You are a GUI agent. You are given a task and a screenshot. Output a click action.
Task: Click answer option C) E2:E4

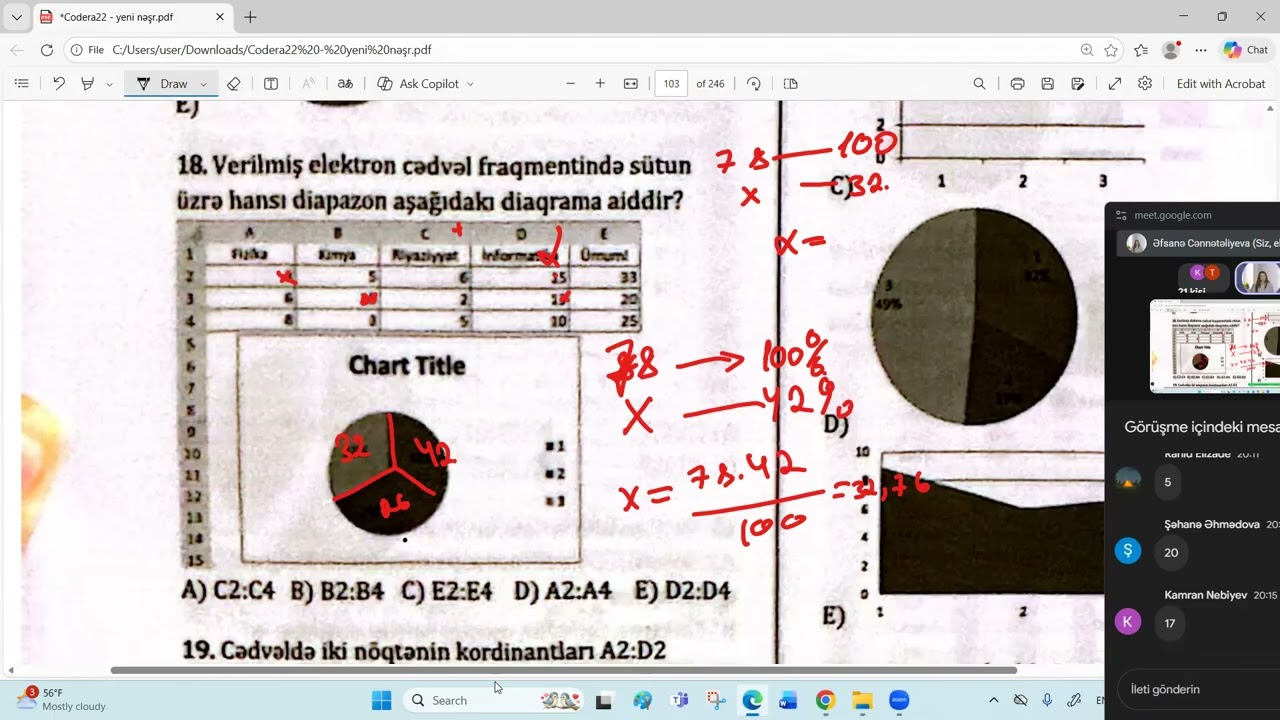[x=447, y=590]
